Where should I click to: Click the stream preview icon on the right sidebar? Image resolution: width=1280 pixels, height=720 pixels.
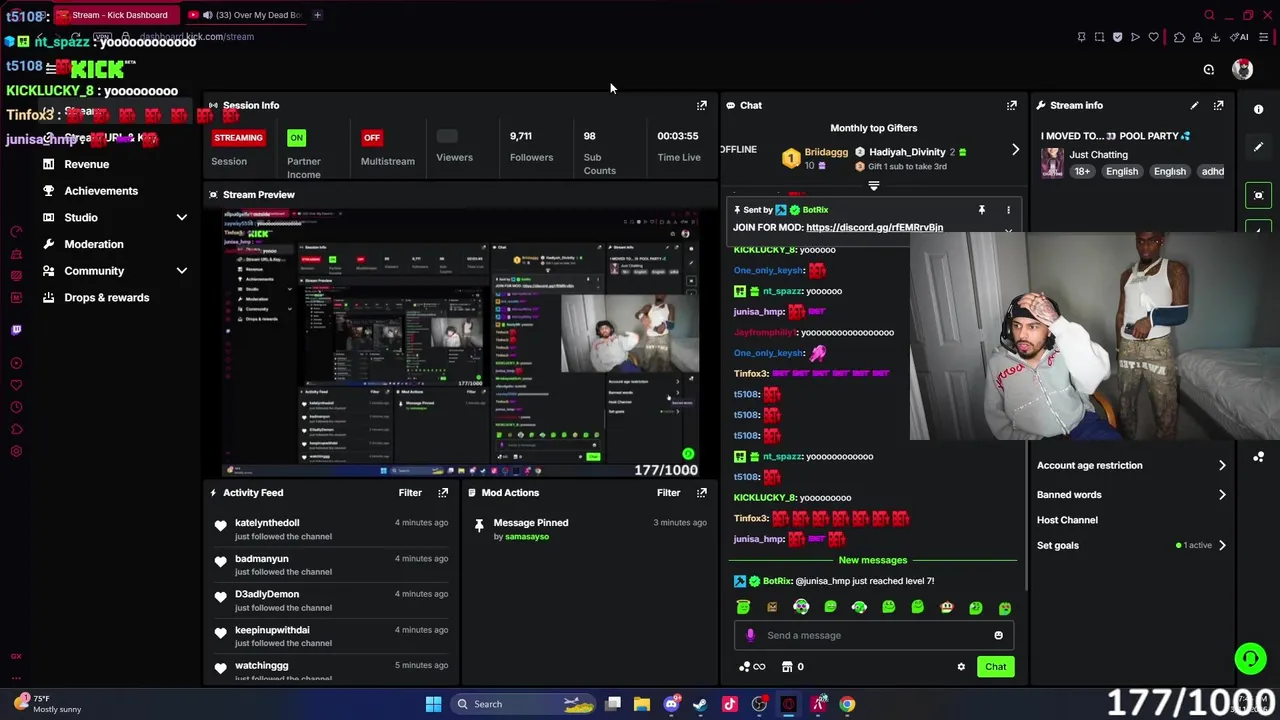[x=1259, y=195]
